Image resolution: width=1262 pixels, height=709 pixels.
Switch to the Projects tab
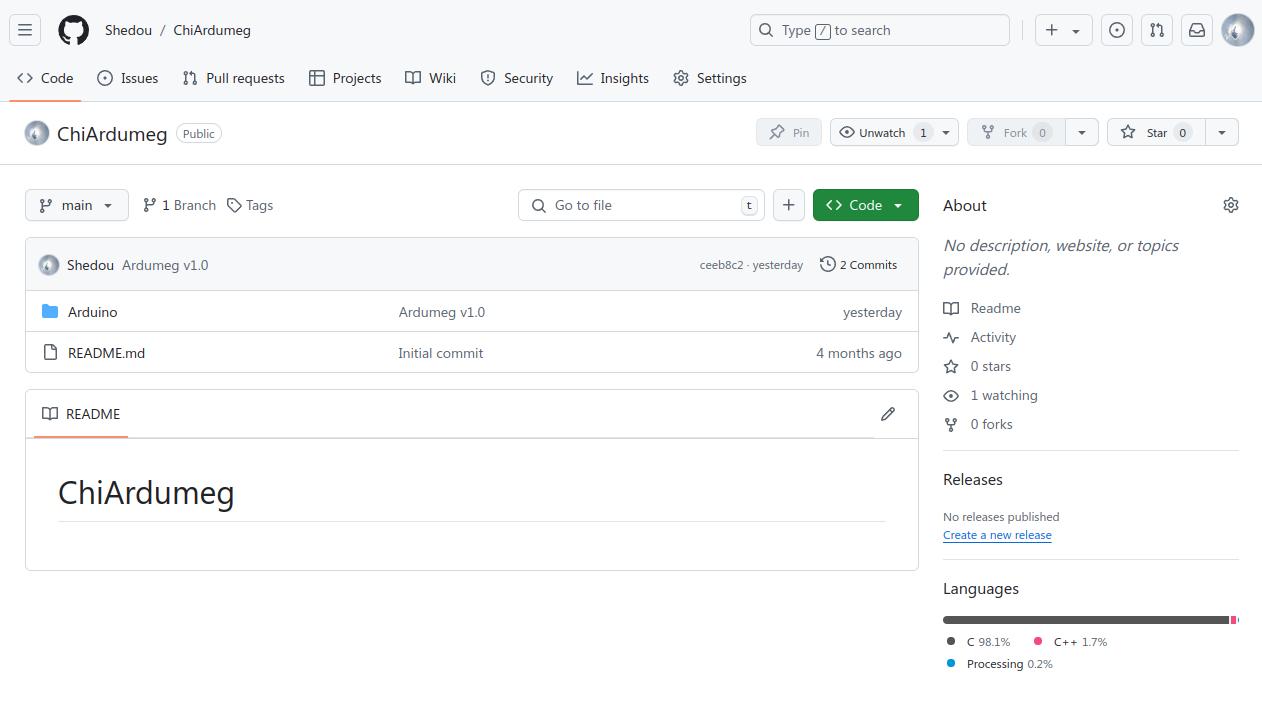(x=345, y=78)
